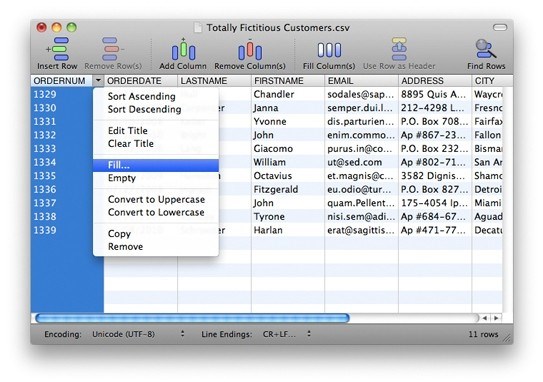The width and height of the screenshot is (543, 382).
Task: Click address cell 175-4054 Ip...
Action: [x=435, y=203]
